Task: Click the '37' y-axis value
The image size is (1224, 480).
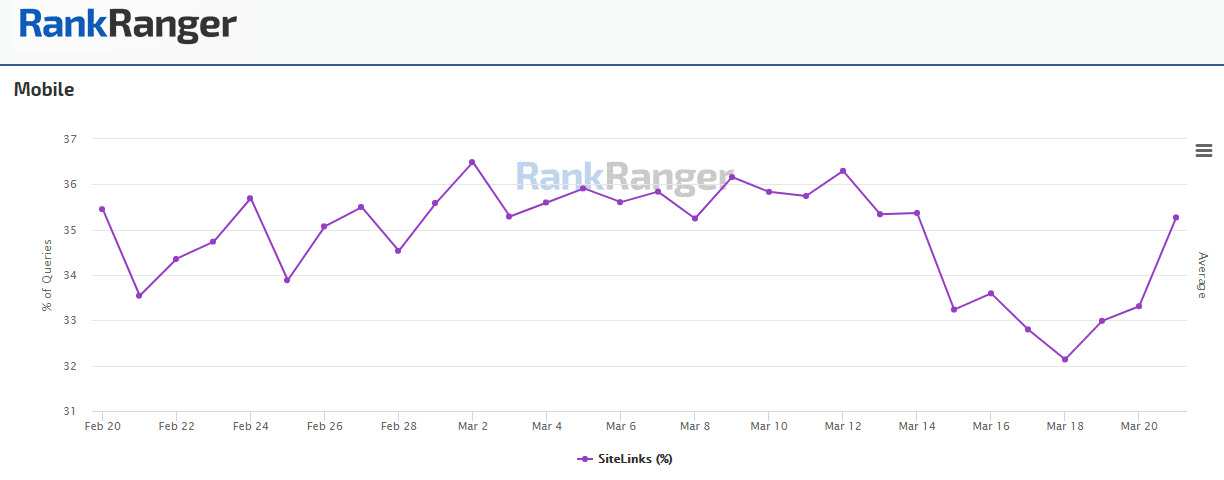Action: click(x=69, y=139)
